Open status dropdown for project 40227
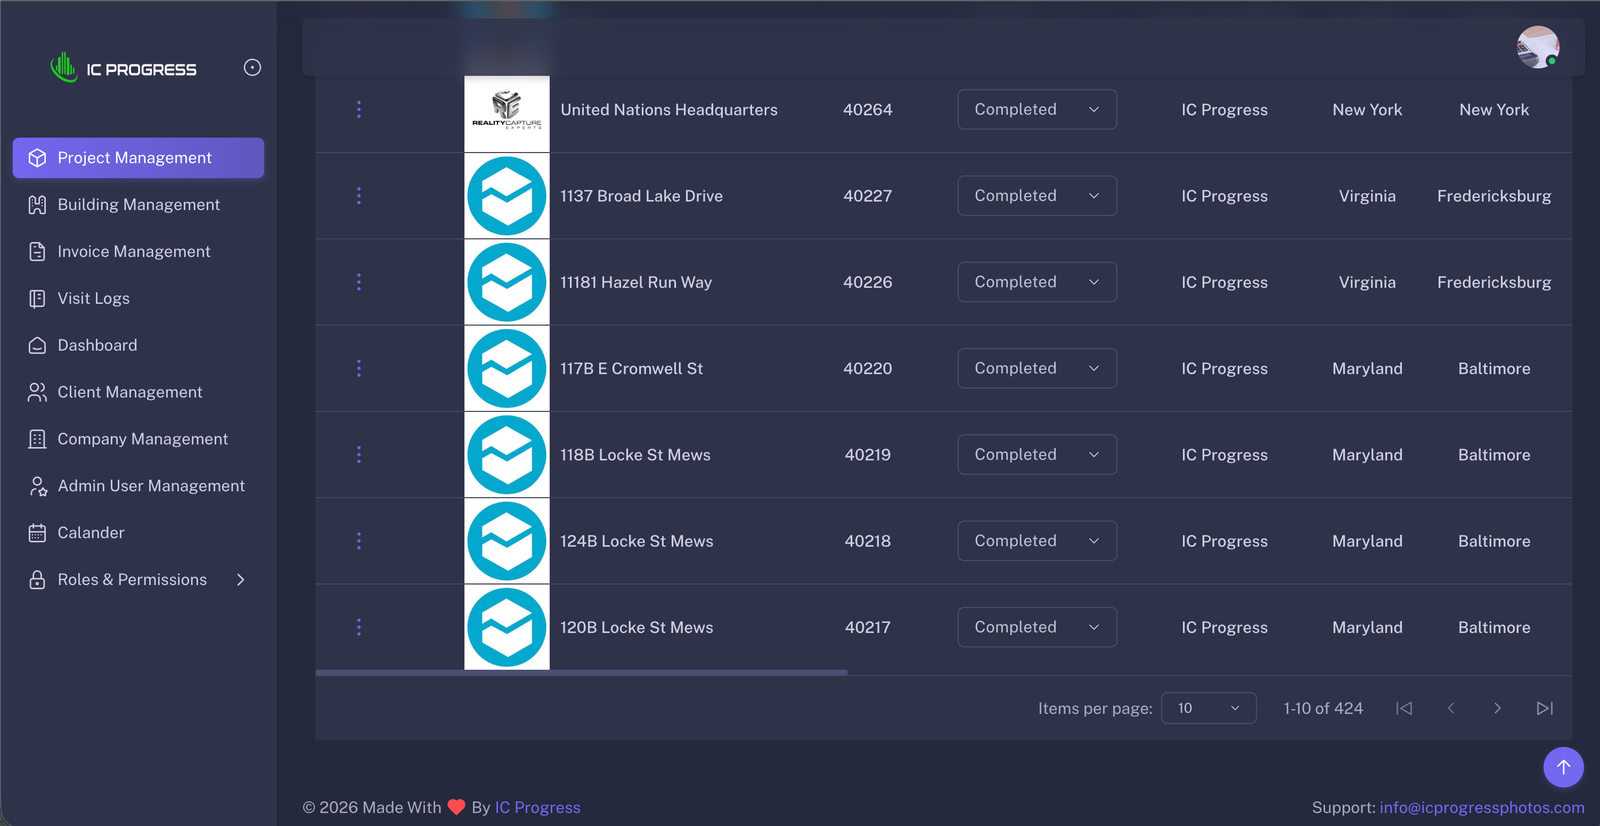The image size is (1600, 826). tap(1037, 196)
